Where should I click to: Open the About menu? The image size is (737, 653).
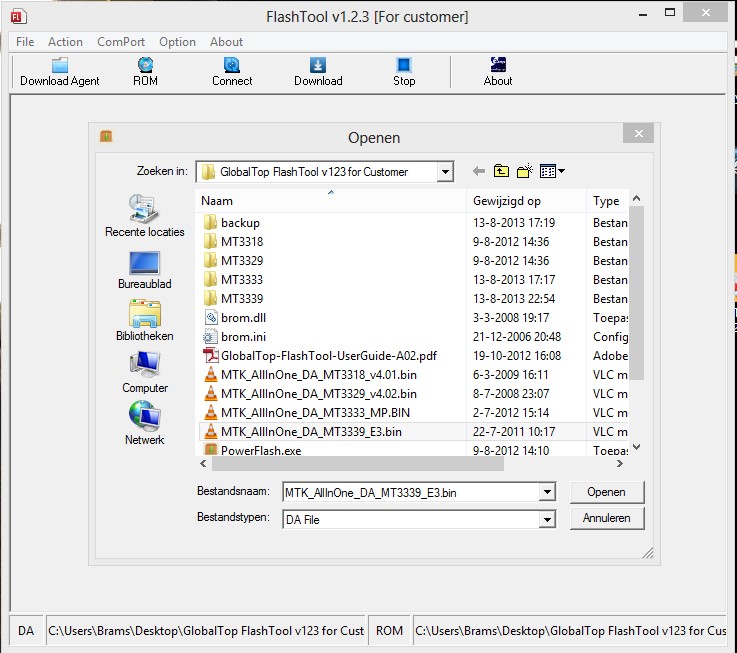tap(226, 42)
